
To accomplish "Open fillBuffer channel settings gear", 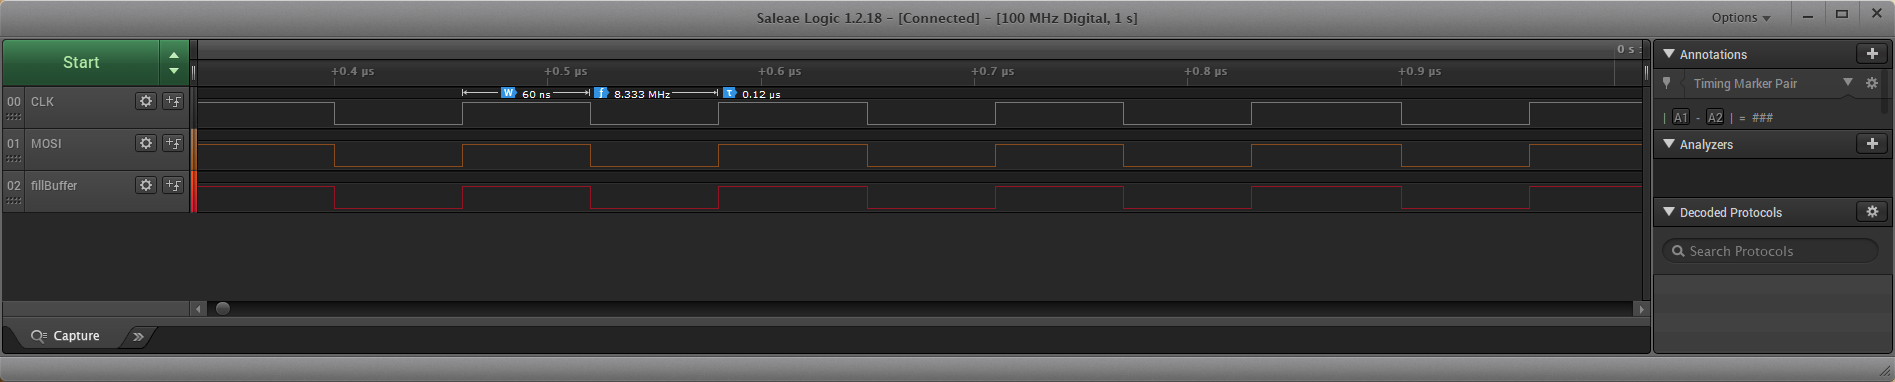I will point(146,185).
